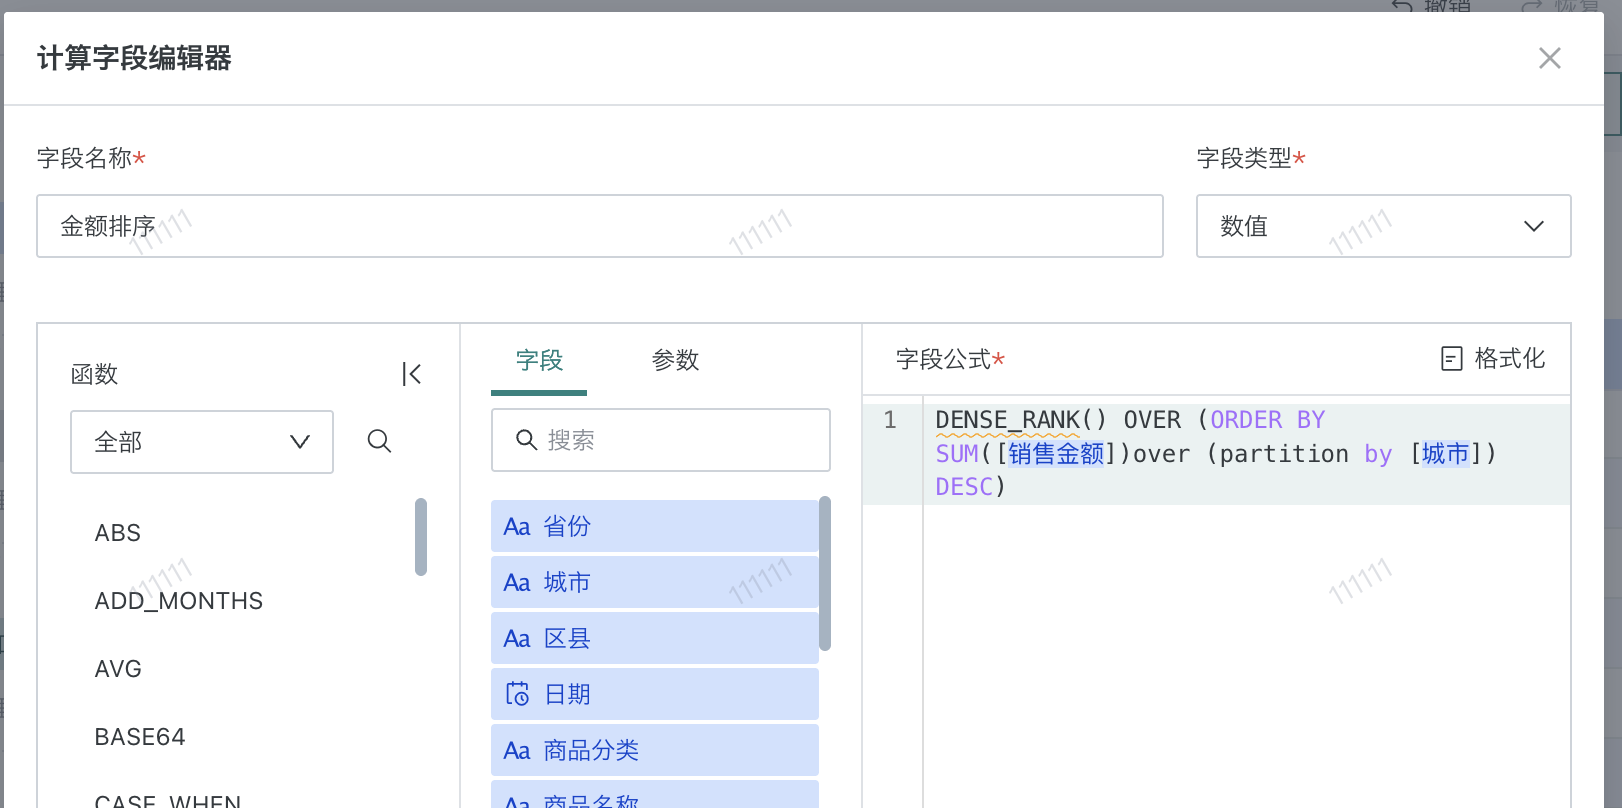This screenshot has height=808, width=1622.
Task: Select the 字段 tab
Action: point(539,360)
